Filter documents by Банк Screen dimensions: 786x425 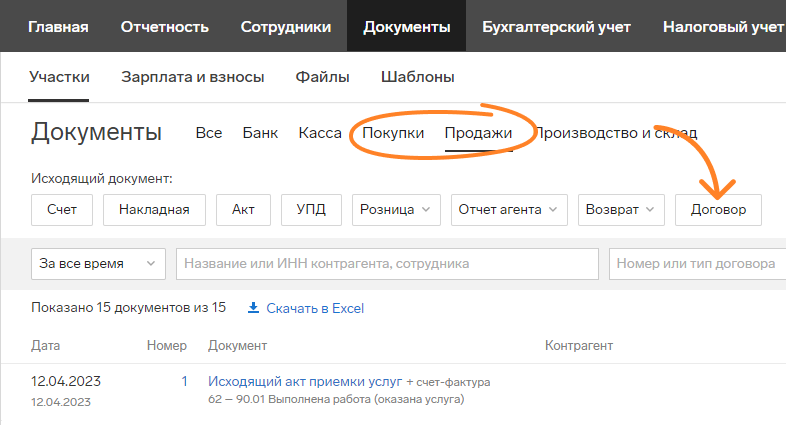(260, 133)
